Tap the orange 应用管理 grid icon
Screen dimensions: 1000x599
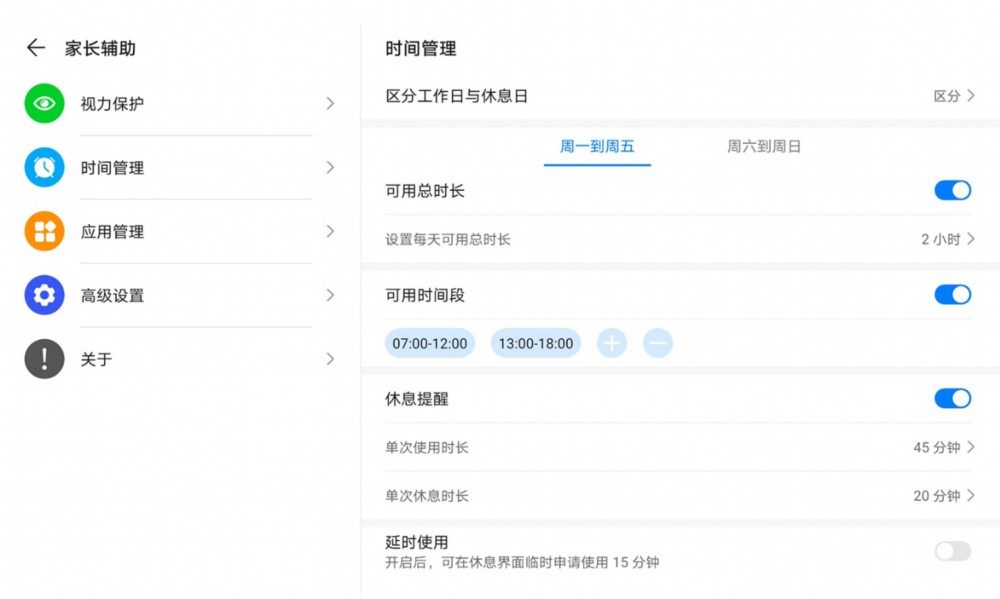coord(44,232)
